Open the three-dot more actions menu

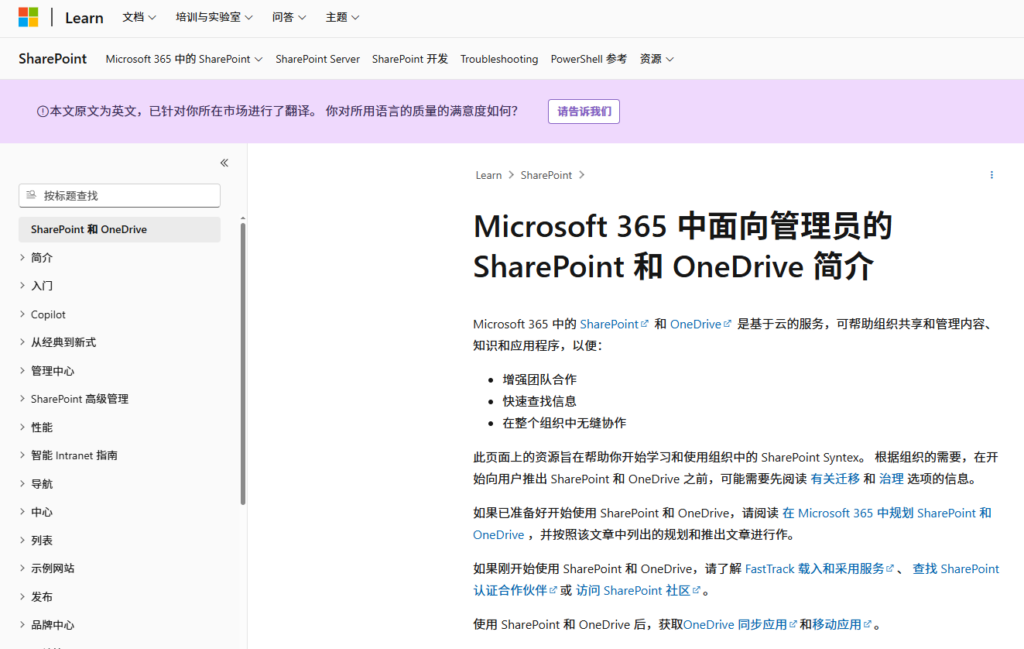[991, 175]
